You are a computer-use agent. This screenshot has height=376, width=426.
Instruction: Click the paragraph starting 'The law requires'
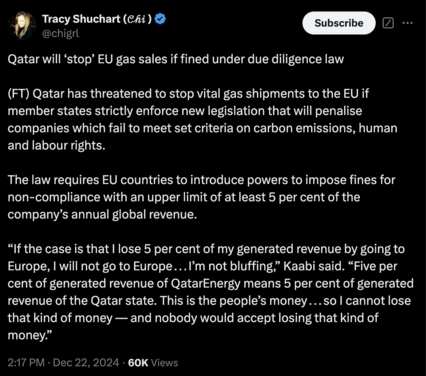tap(201, 197)
